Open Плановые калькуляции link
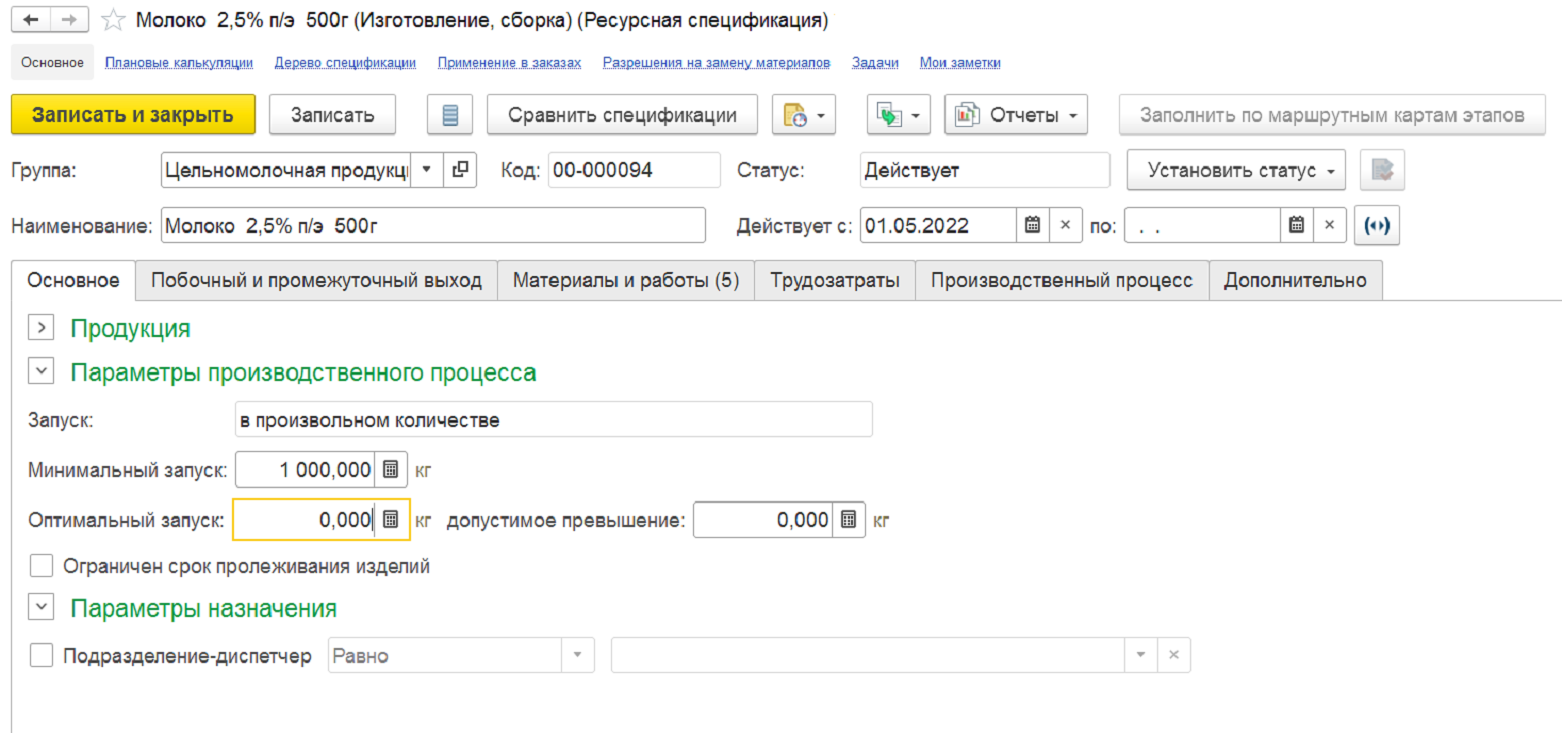This screenshot has width=1563, height=734. click(x=179, y=62)
